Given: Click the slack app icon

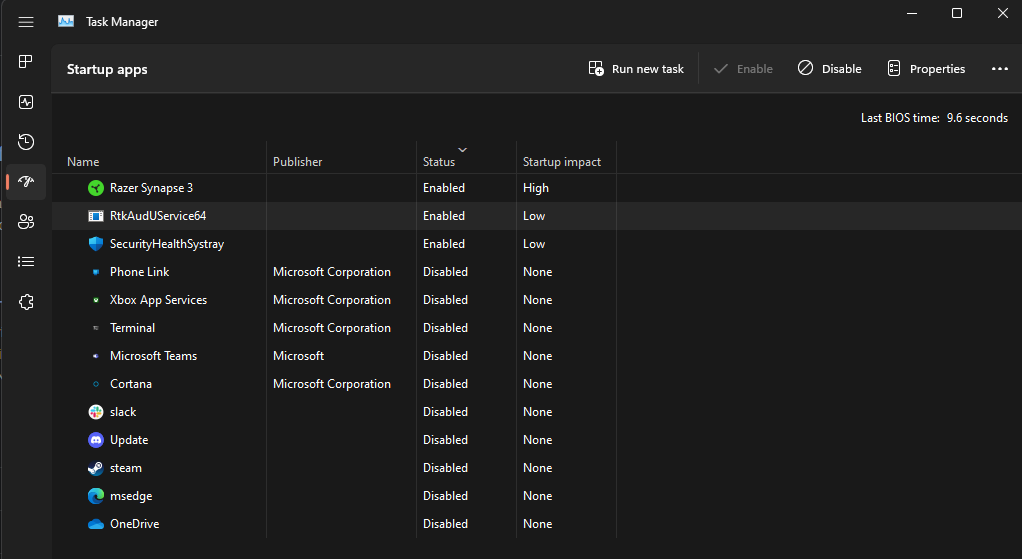Looking at the screenshot, I should pos(96,412).
